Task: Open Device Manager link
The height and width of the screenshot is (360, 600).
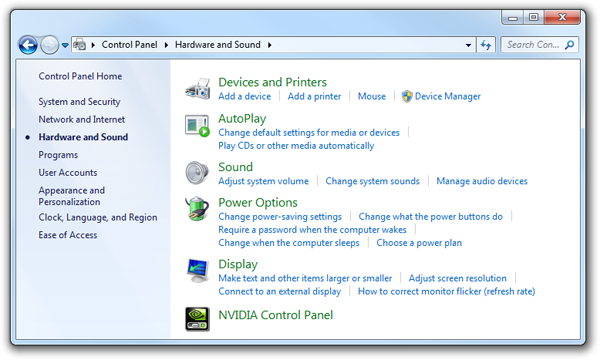Action: tap(448, 96)
